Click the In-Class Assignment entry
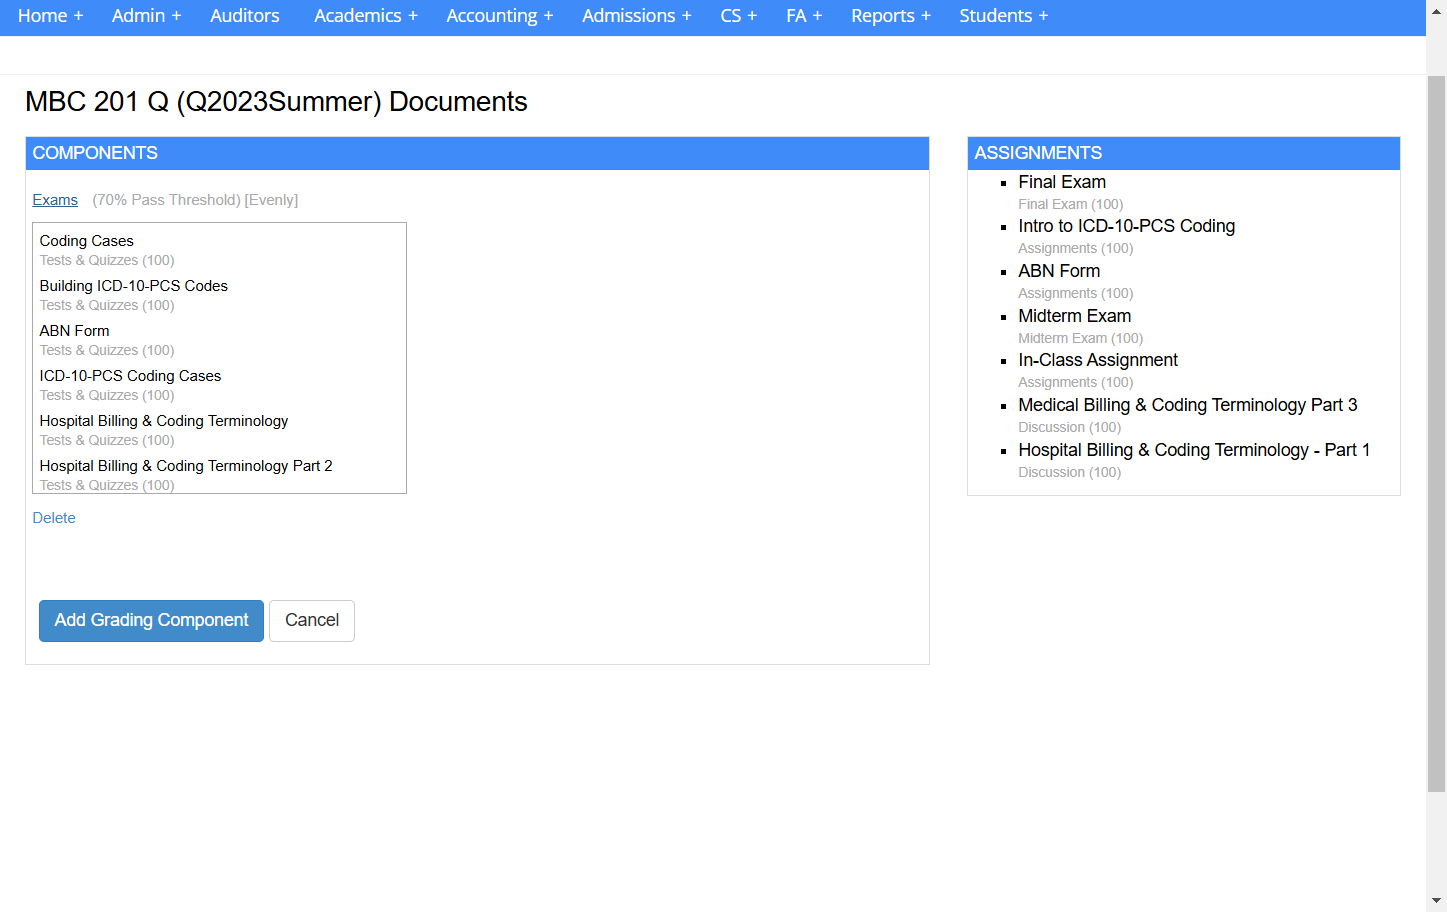 1098,360
